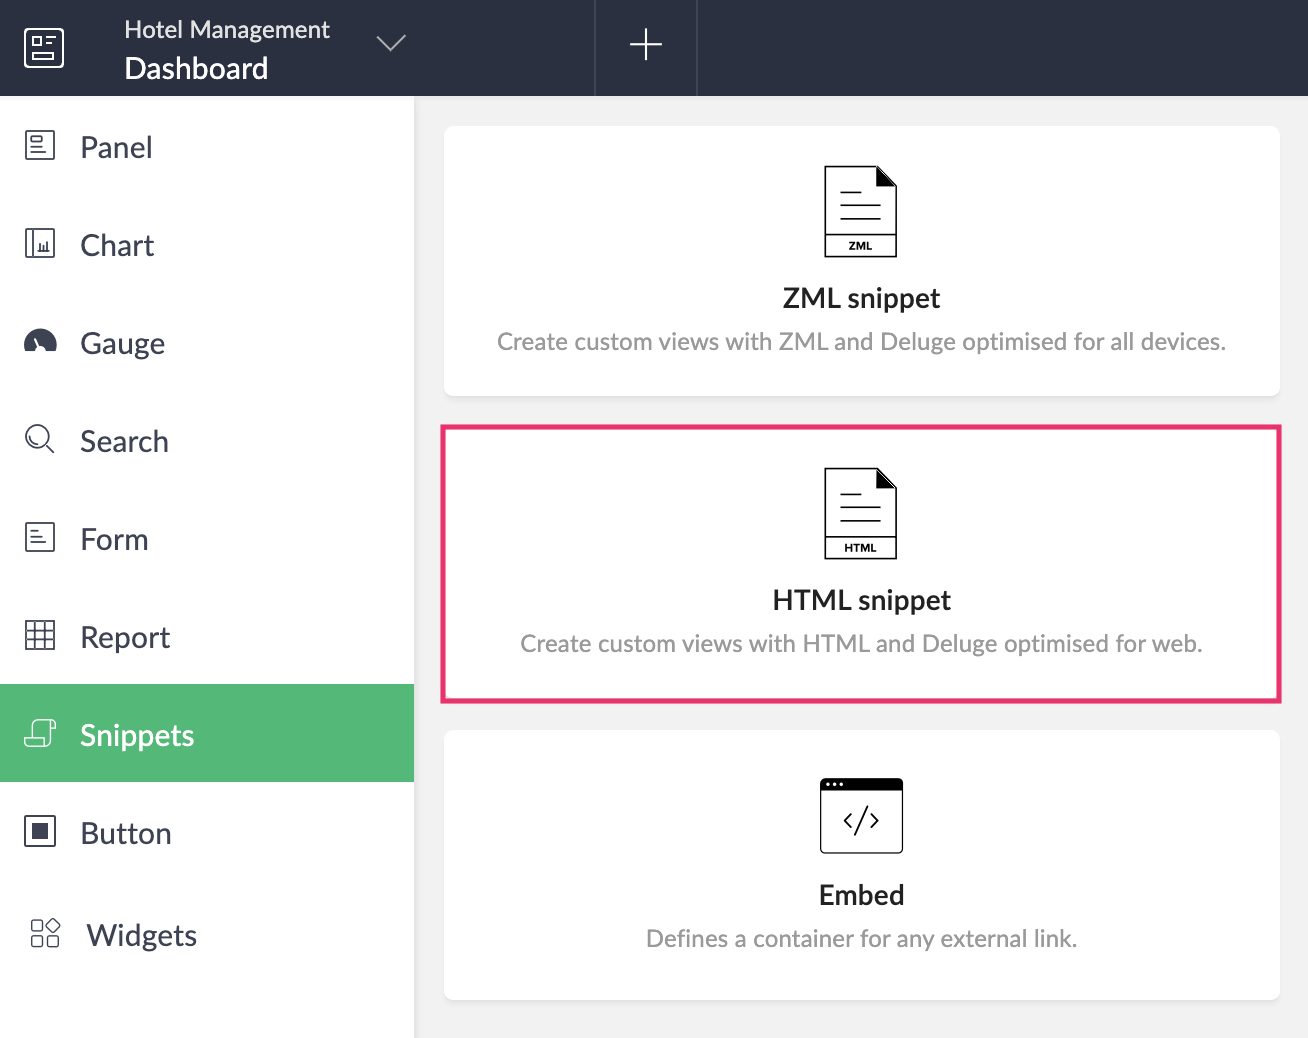Click the Hotel Management application name

click(227, 30)
